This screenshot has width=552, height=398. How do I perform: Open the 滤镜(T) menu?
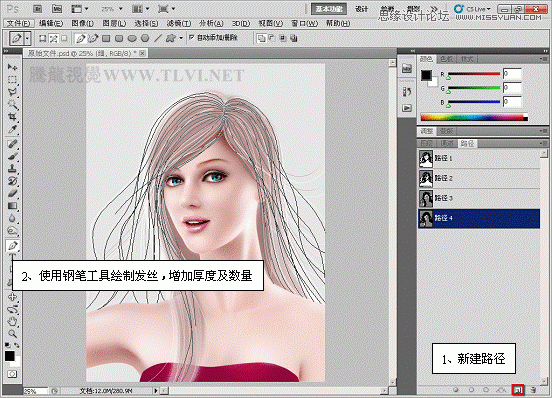tap(178, 23)
